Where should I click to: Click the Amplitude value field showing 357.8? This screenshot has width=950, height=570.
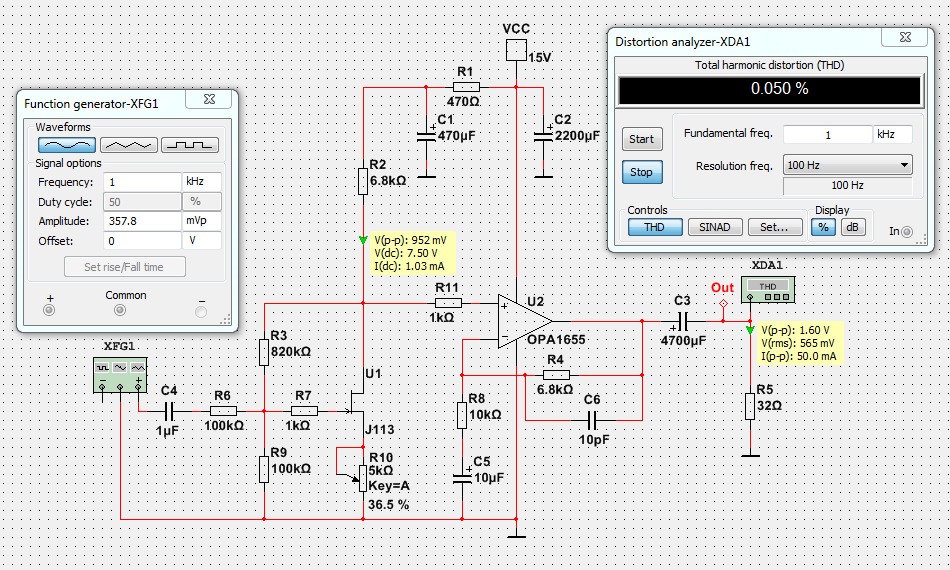click(142, 221)
